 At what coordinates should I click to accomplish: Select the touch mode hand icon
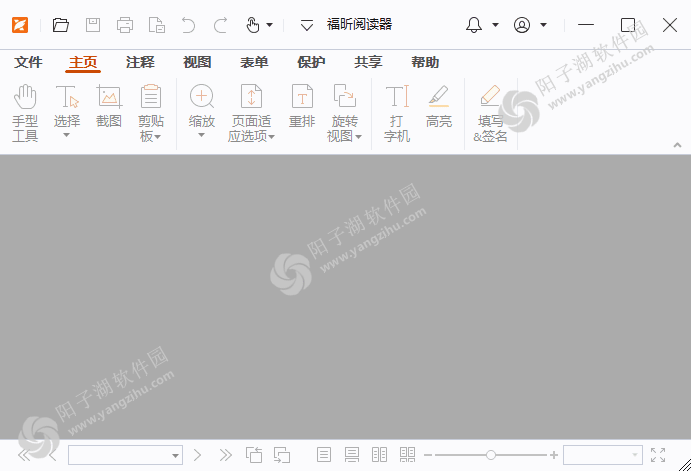253,25
